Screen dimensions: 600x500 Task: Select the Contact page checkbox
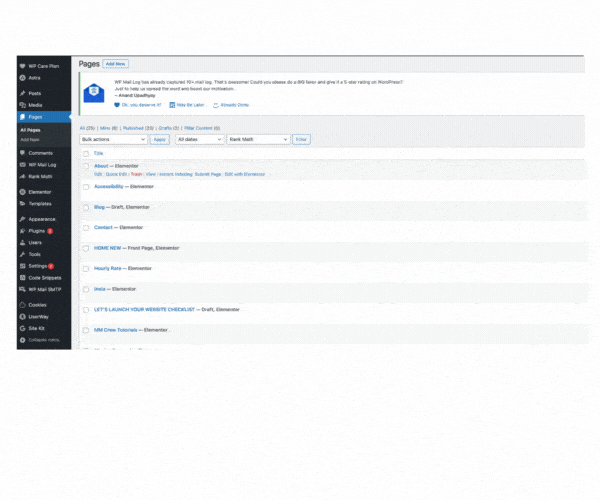pyautogui.click(x=86, y=227)
